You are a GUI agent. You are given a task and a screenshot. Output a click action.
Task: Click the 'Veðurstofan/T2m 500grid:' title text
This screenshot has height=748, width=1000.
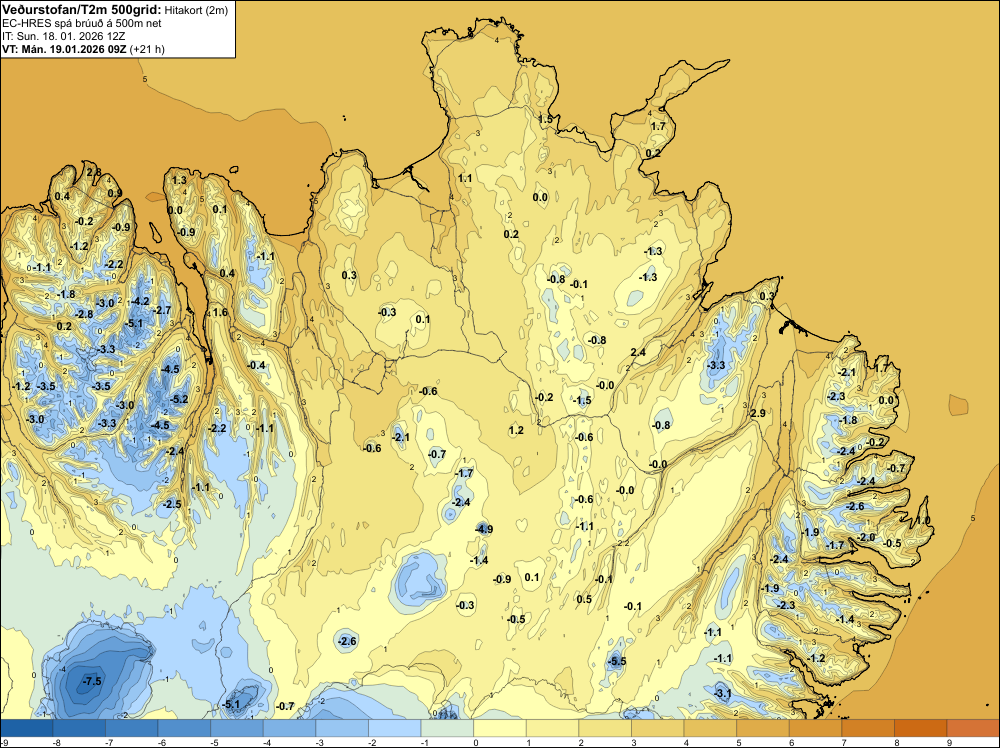[82, 10]
